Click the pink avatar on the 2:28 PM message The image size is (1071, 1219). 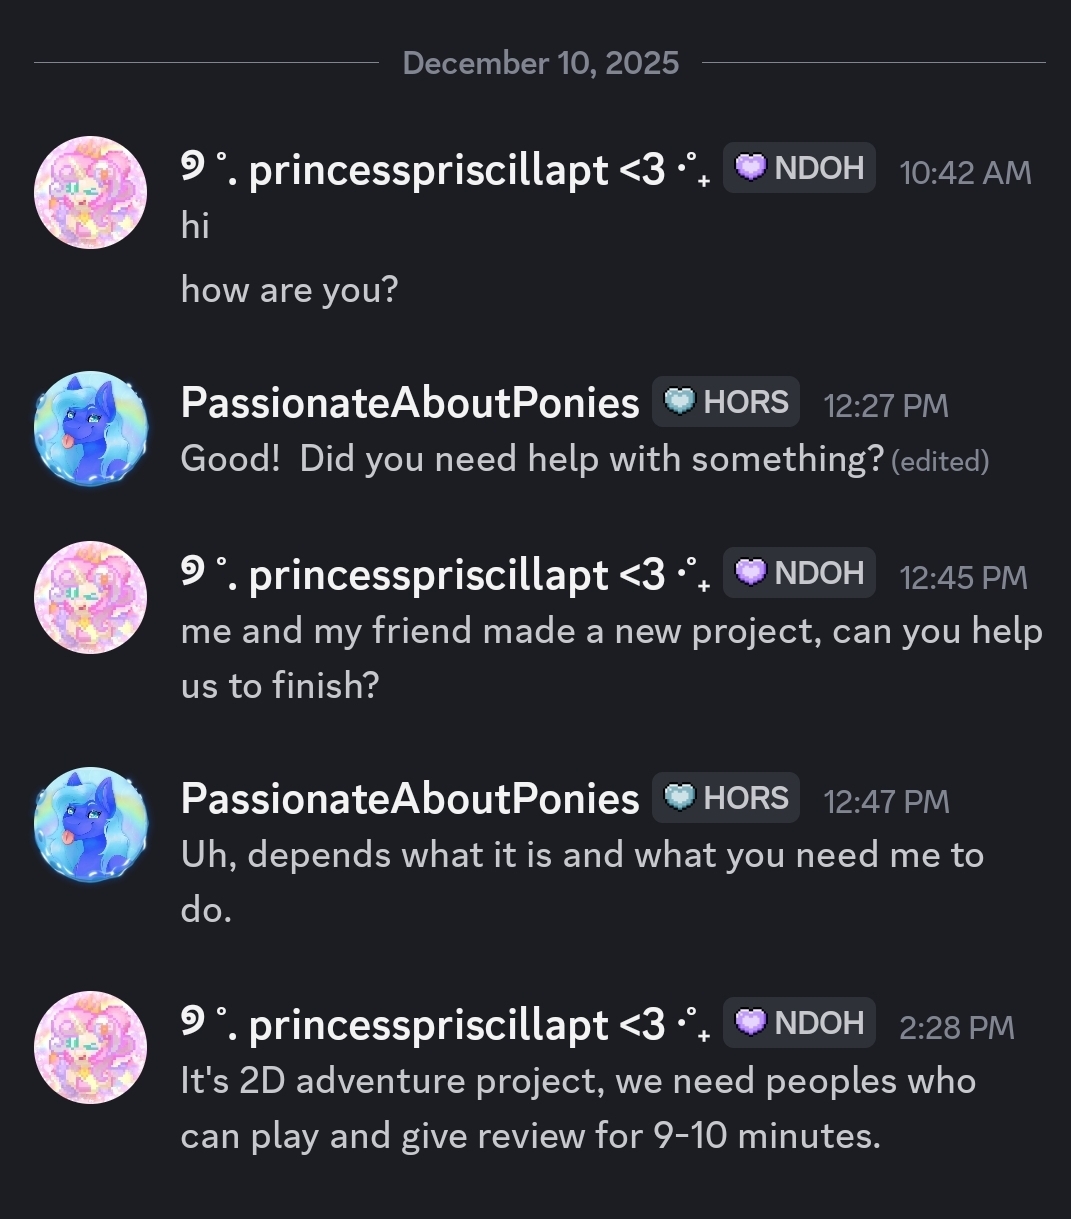pos(91,1048)
